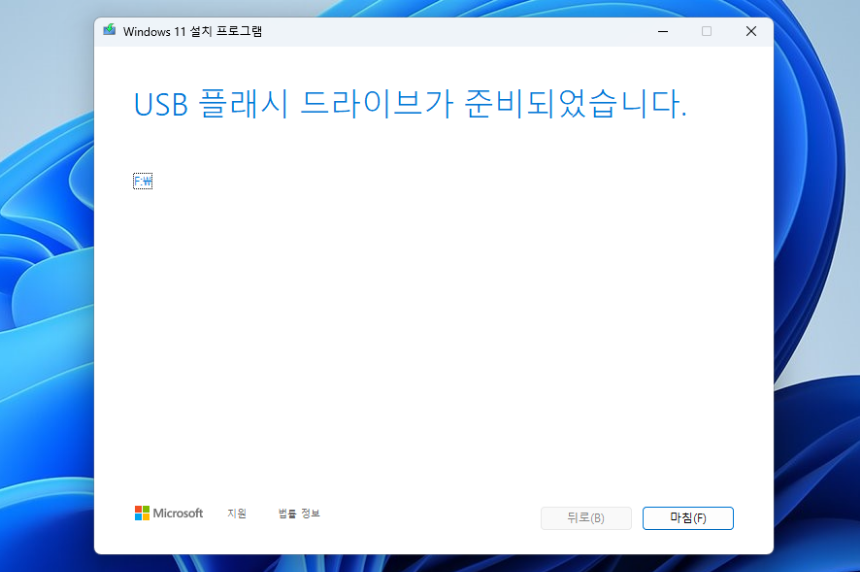Open the 법률 정보 legal link

coord(299,513)
